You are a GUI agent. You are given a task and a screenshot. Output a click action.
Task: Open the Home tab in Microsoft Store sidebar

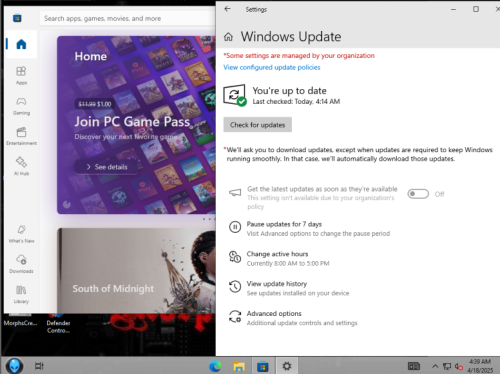coord(21,44)
